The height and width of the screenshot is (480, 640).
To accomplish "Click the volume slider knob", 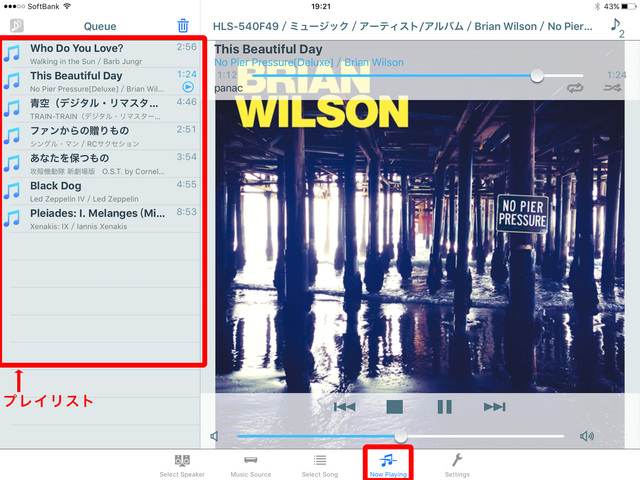I will [401, 436].
